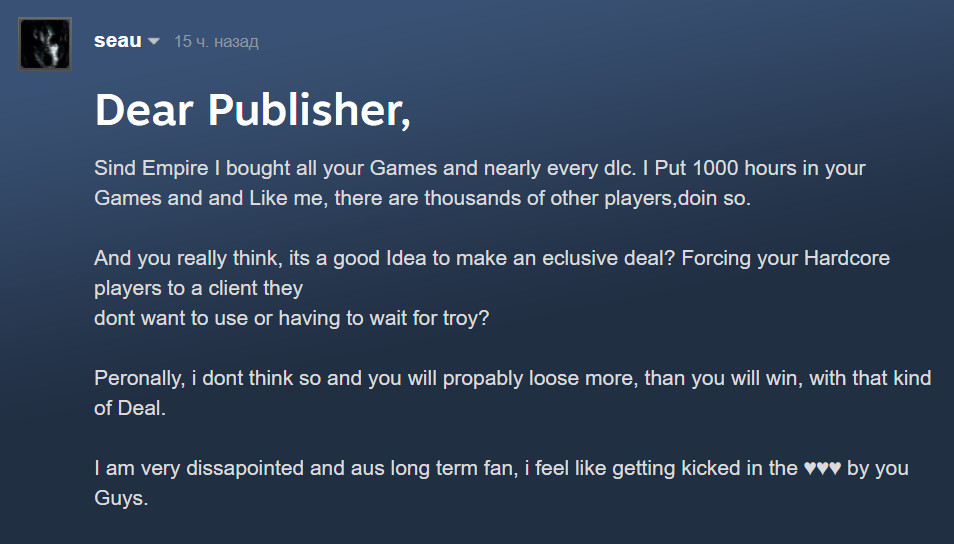954x544 pixels.
Task: Click the line starting 'I am very dissapointed'
Action: point(501,468)
